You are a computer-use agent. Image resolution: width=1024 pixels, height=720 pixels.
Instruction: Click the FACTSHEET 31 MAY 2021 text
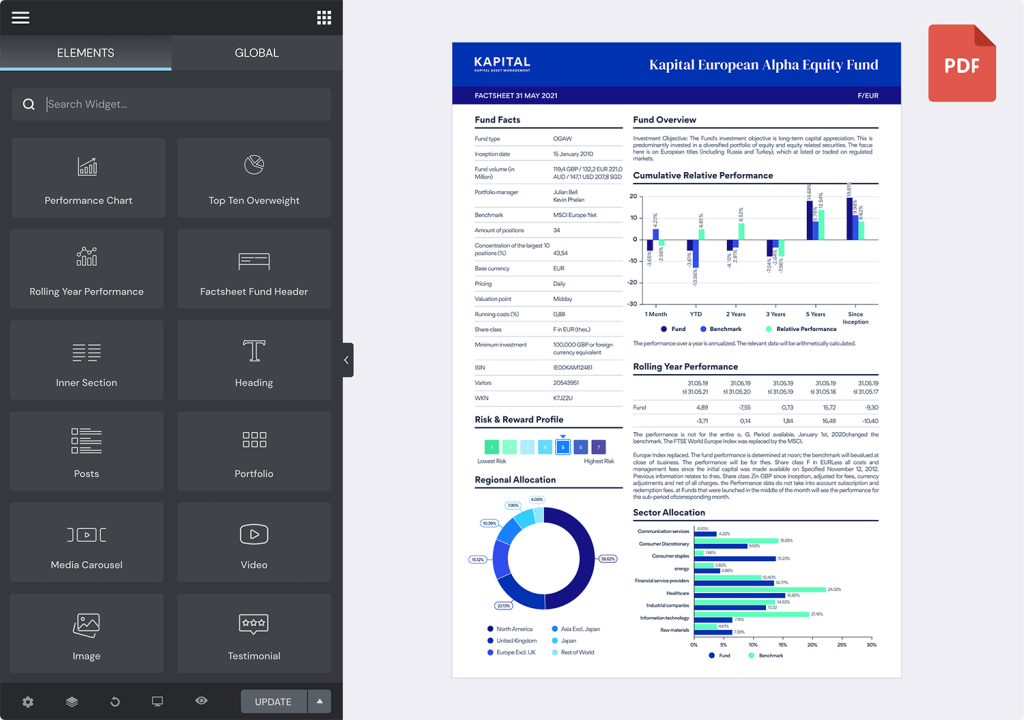click(516, 95)
